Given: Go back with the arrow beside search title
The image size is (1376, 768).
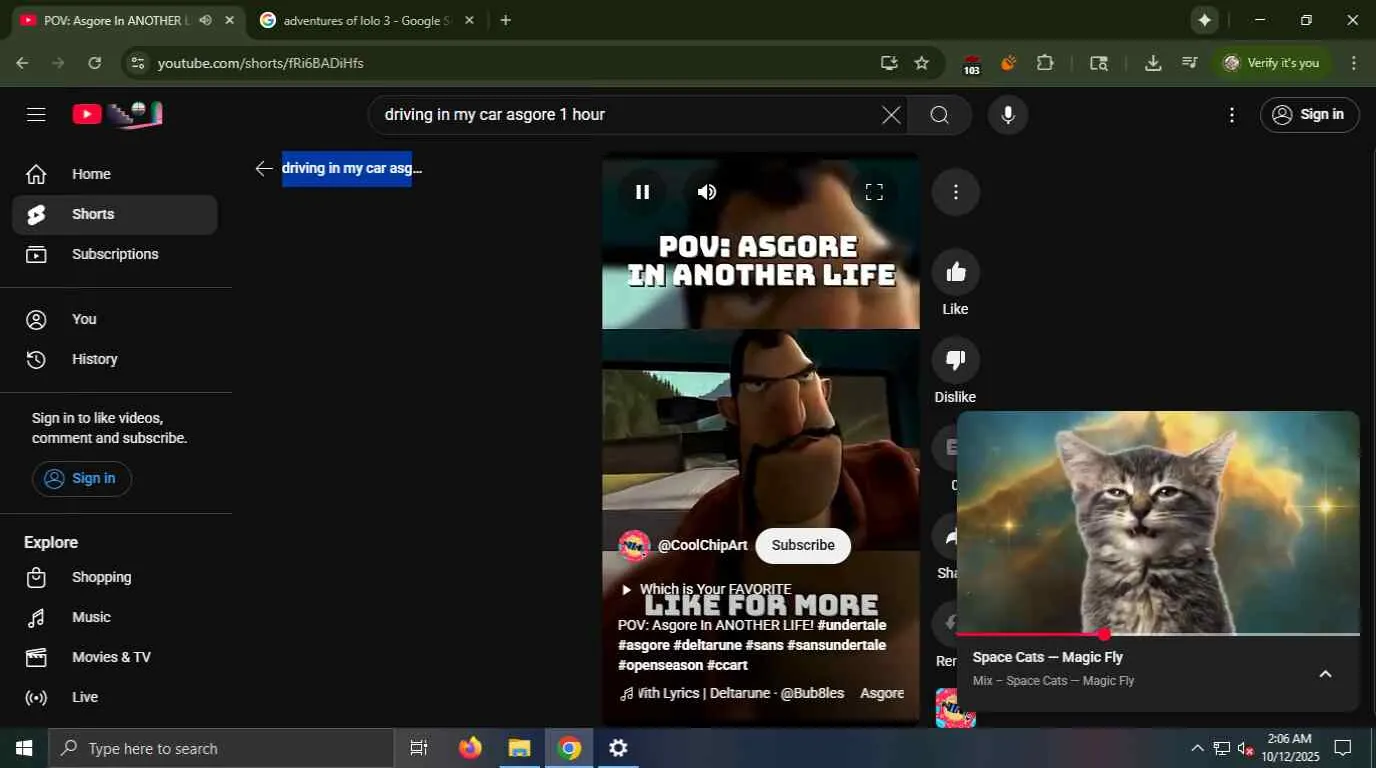Looking at the screenshot, I should click(x=264, y=168).
